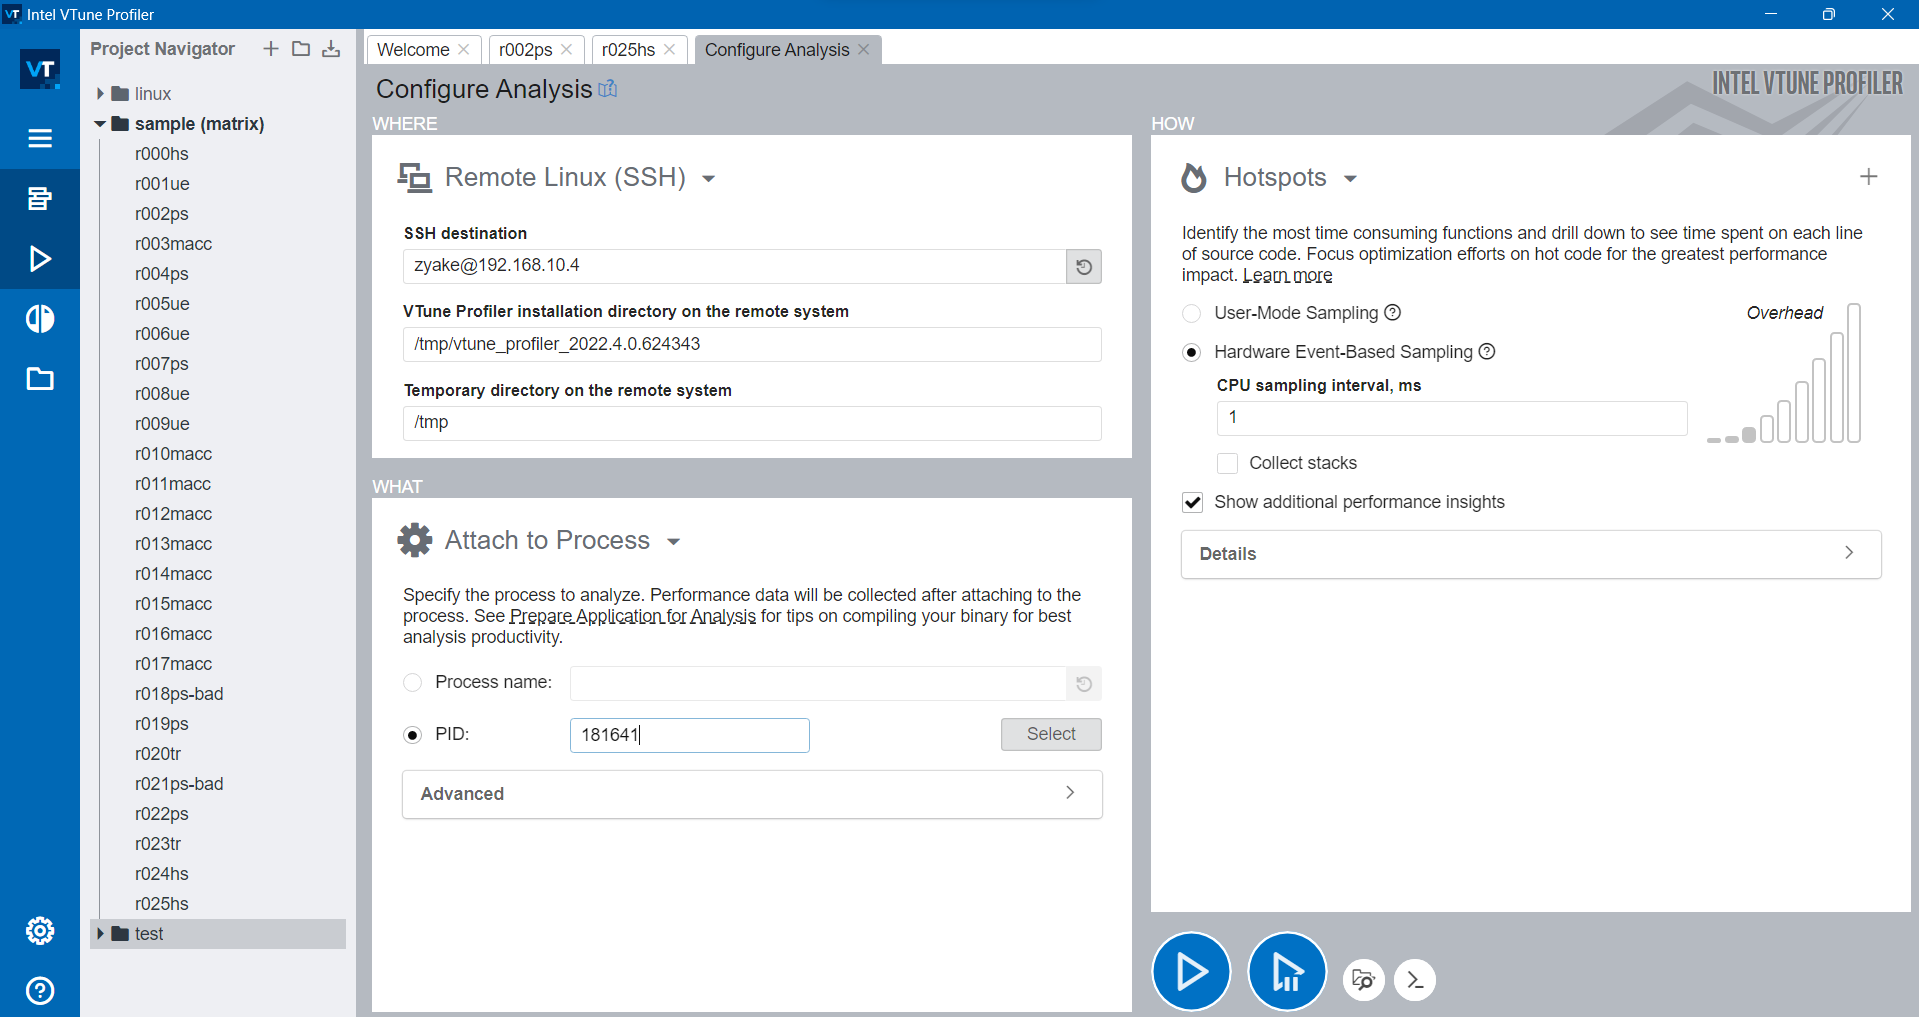Screen dimensions: 1919x1017
Task: Switch to the Welcome tab
Action: (413, 50)
